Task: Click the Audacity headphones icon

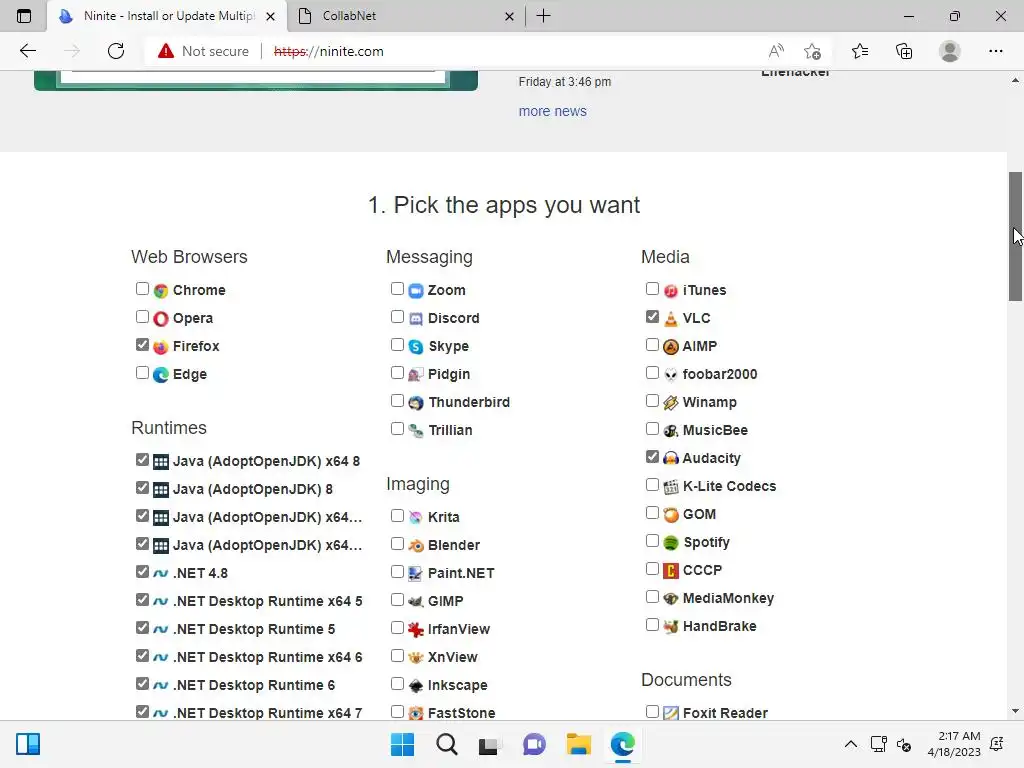Action: pos(671,458)
